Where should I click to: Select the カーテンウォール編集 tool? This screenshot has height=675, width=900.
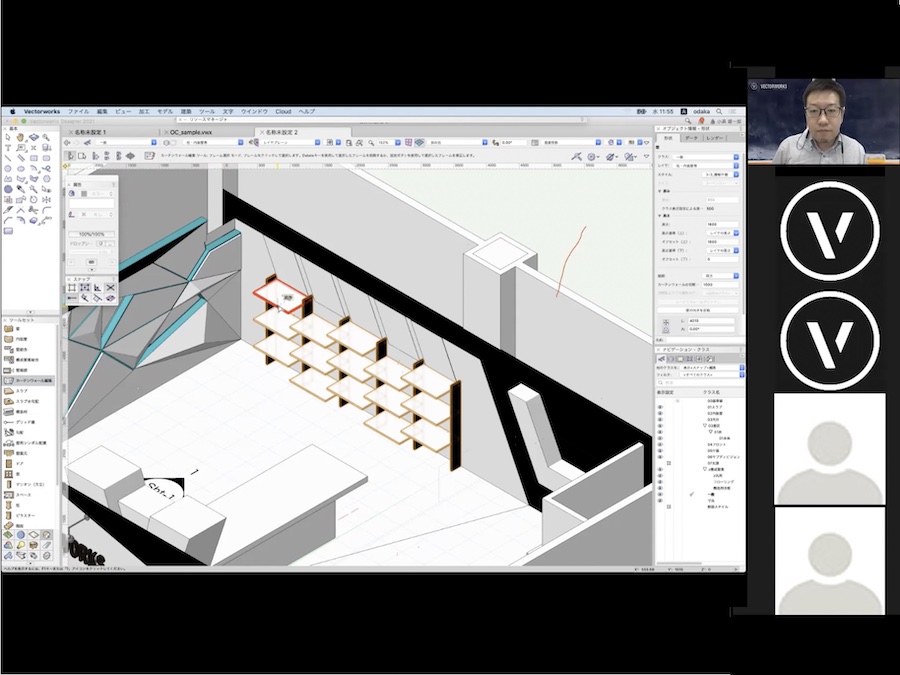tap(29, 381)
